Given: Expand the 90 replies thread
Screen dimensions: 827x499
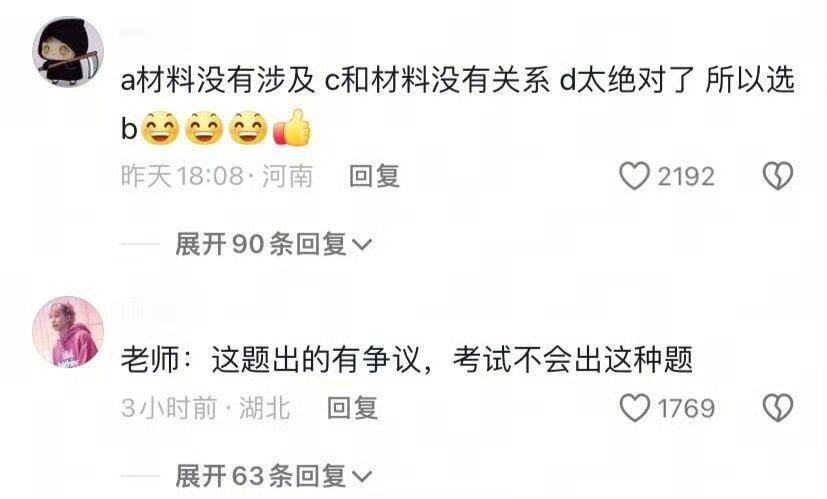Looking at the screenshot, I should 273,244.
